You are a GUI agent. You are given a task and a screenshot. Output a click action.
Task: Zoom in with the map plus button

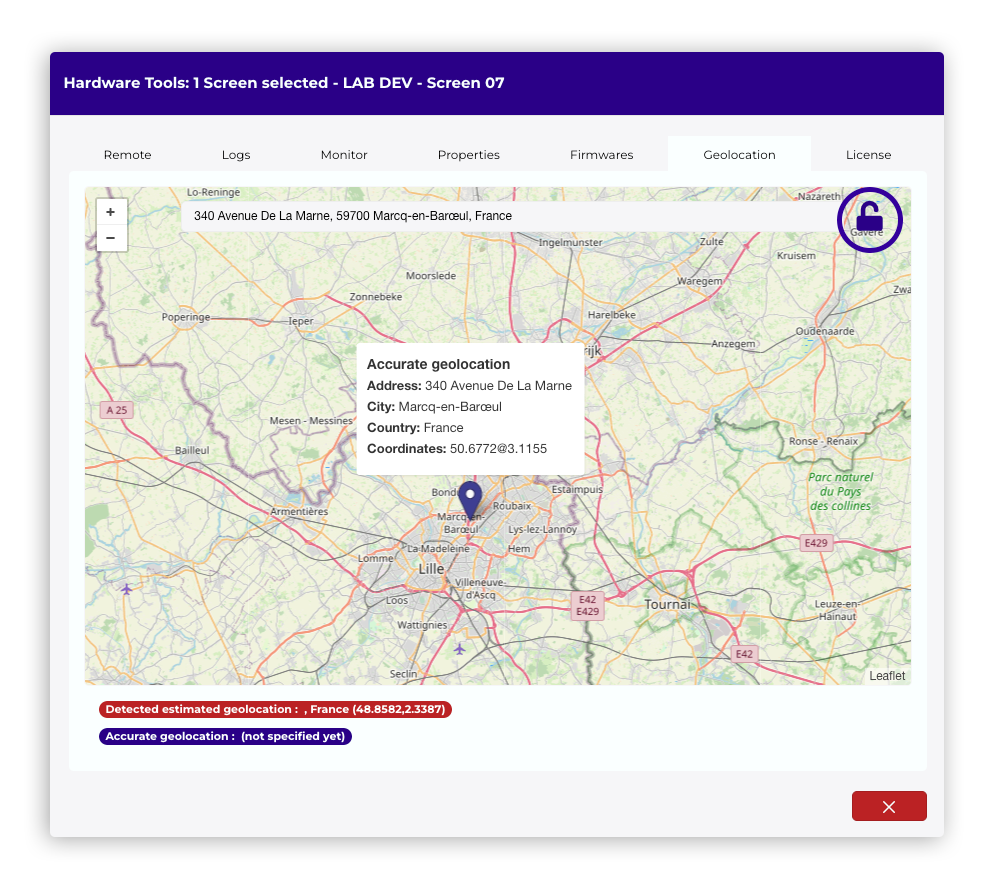pyautogui.click(x=111, y=212)
